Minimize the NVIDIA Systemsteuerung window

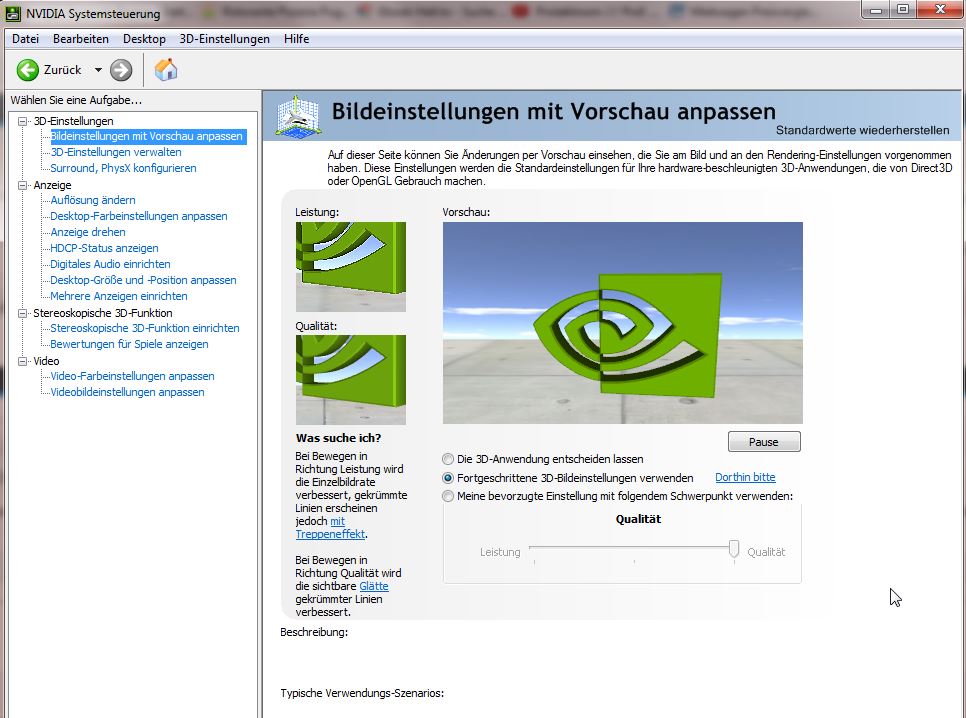pos(876,9)
